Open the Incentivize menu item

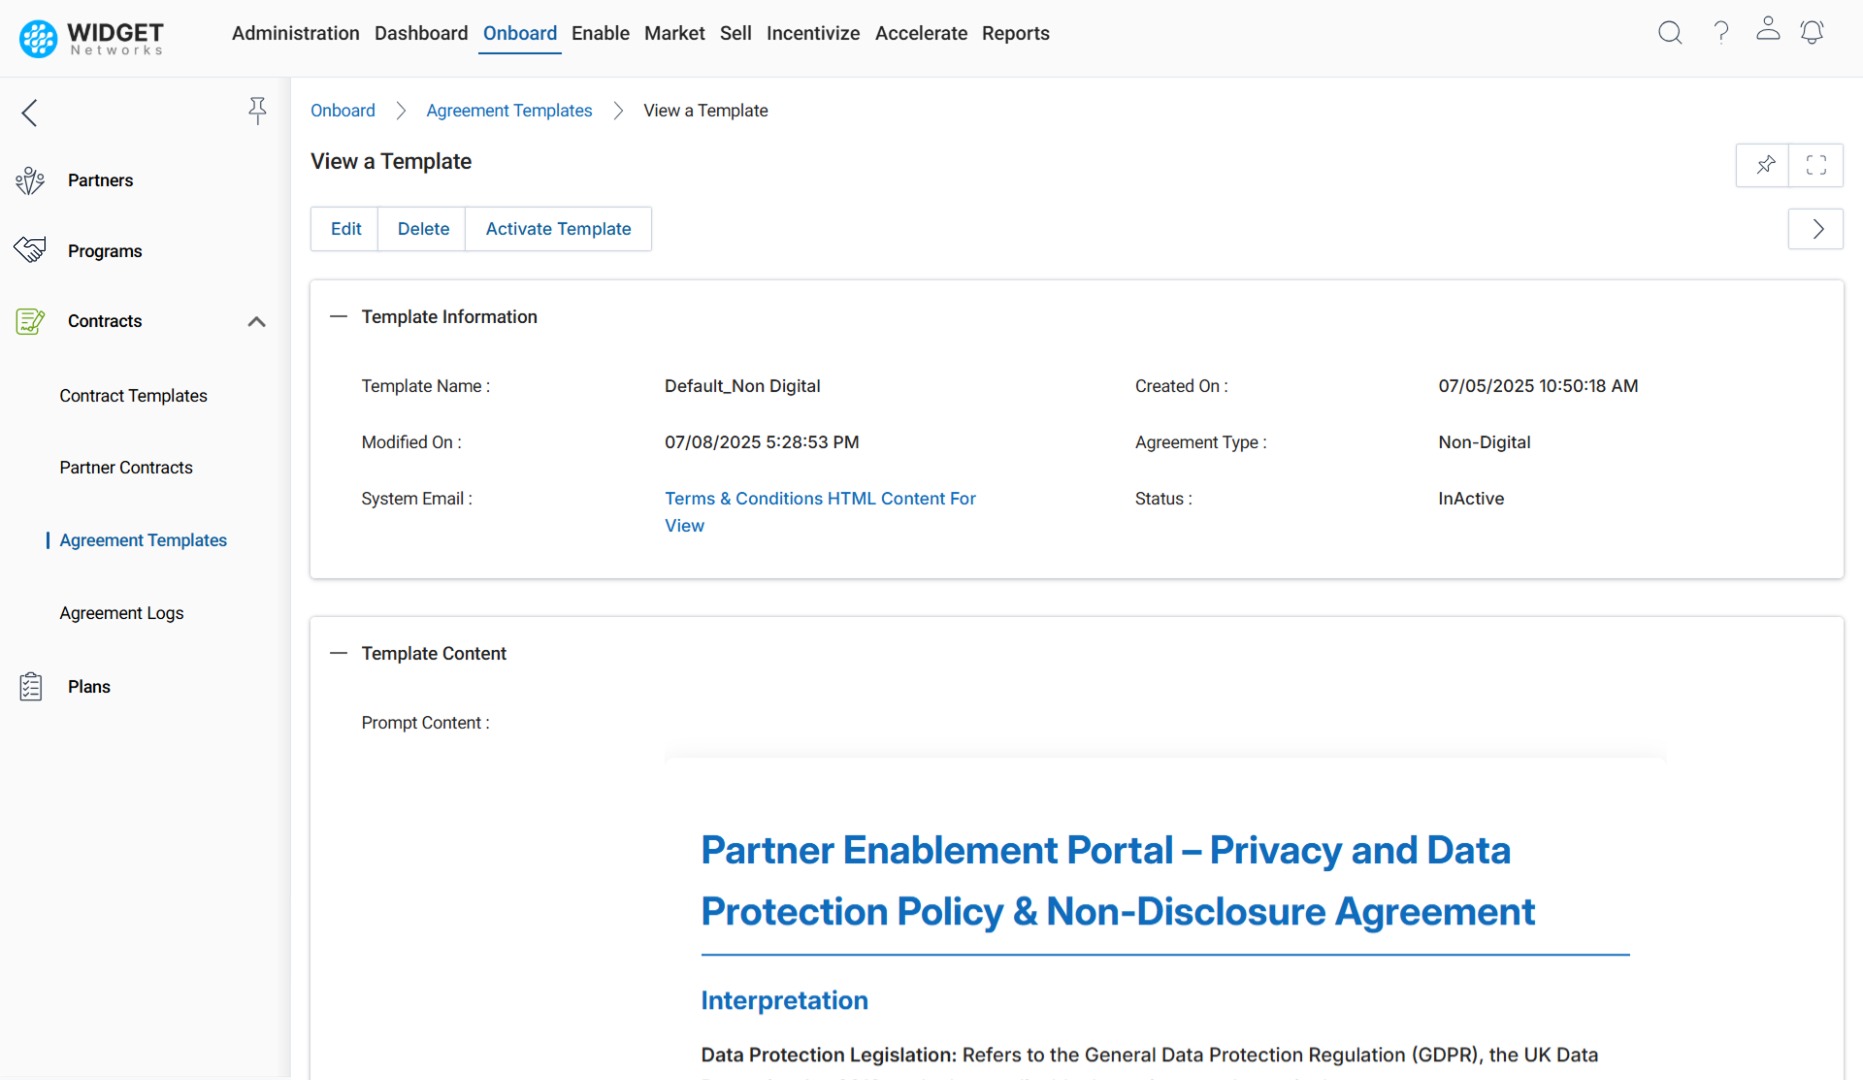coord(813,33)
